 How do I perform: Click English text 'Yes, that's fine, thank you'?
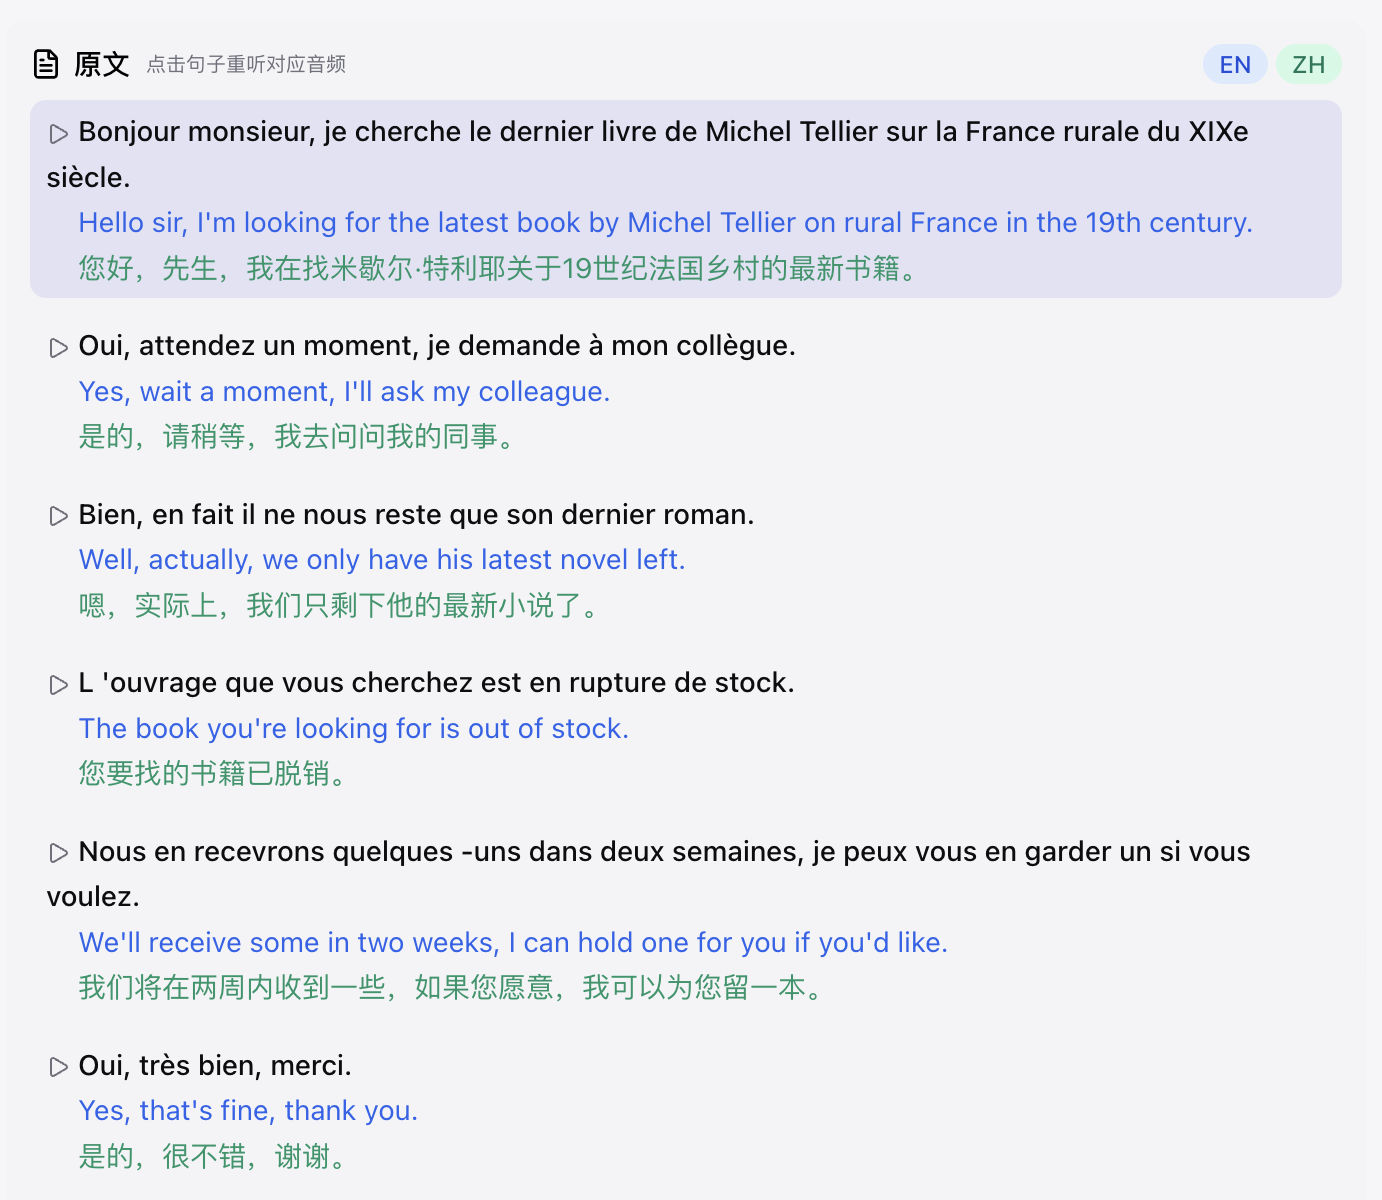tap(248, 1111)
